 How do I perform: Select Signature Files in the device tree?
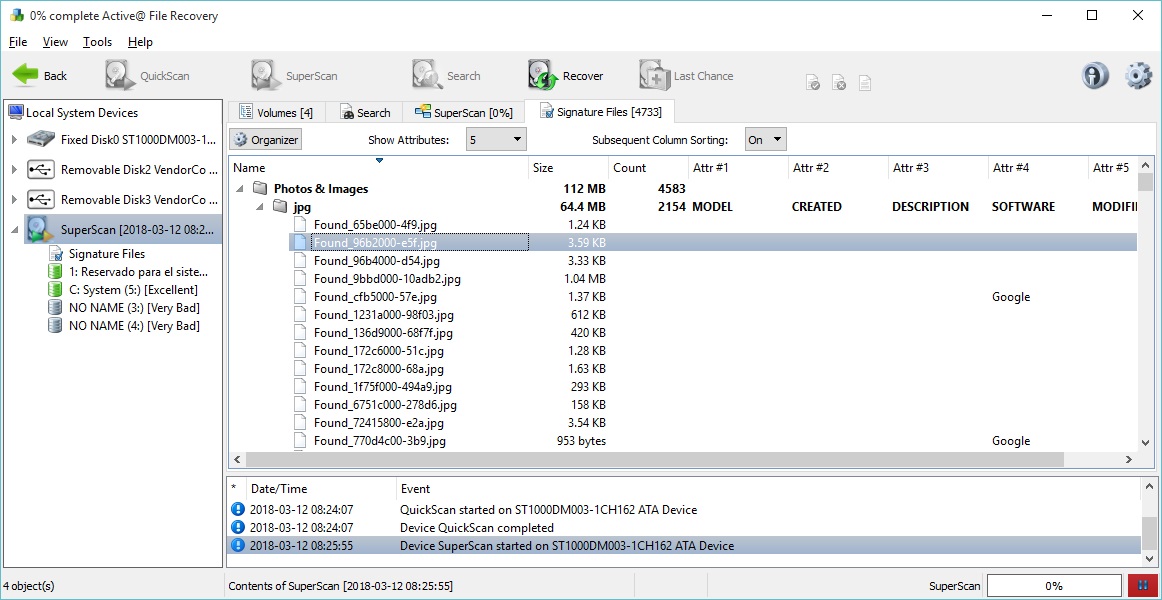click(97, 254)
